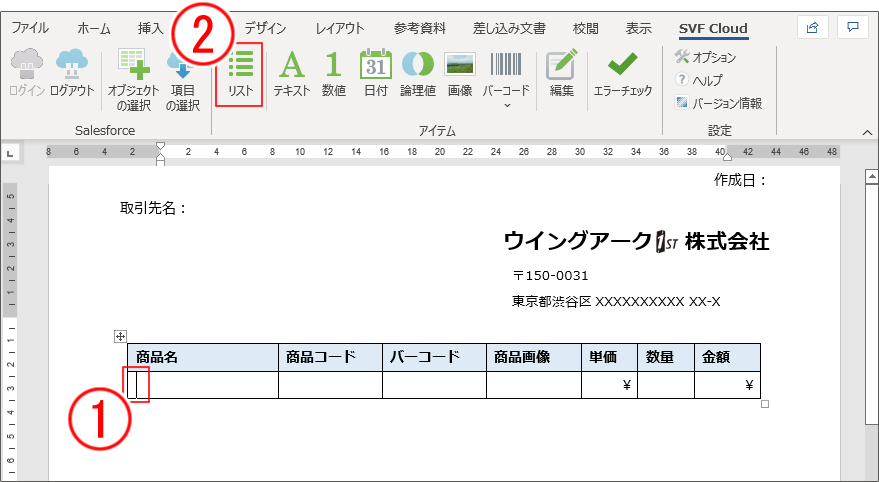This screenshot has width=879, height=482.
Task: Click the table move handle icon
Action: pyautogui.click(x=120, y=336)
